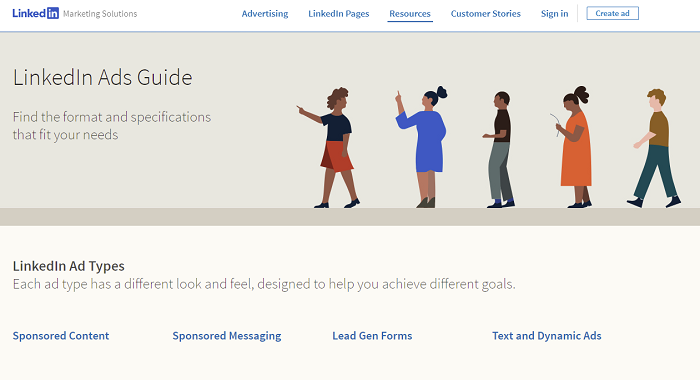The height and width of the screenshot is (380, 700).
Task: Click the LinkedIn Ads Guide heading
Action: click(103, 78)
